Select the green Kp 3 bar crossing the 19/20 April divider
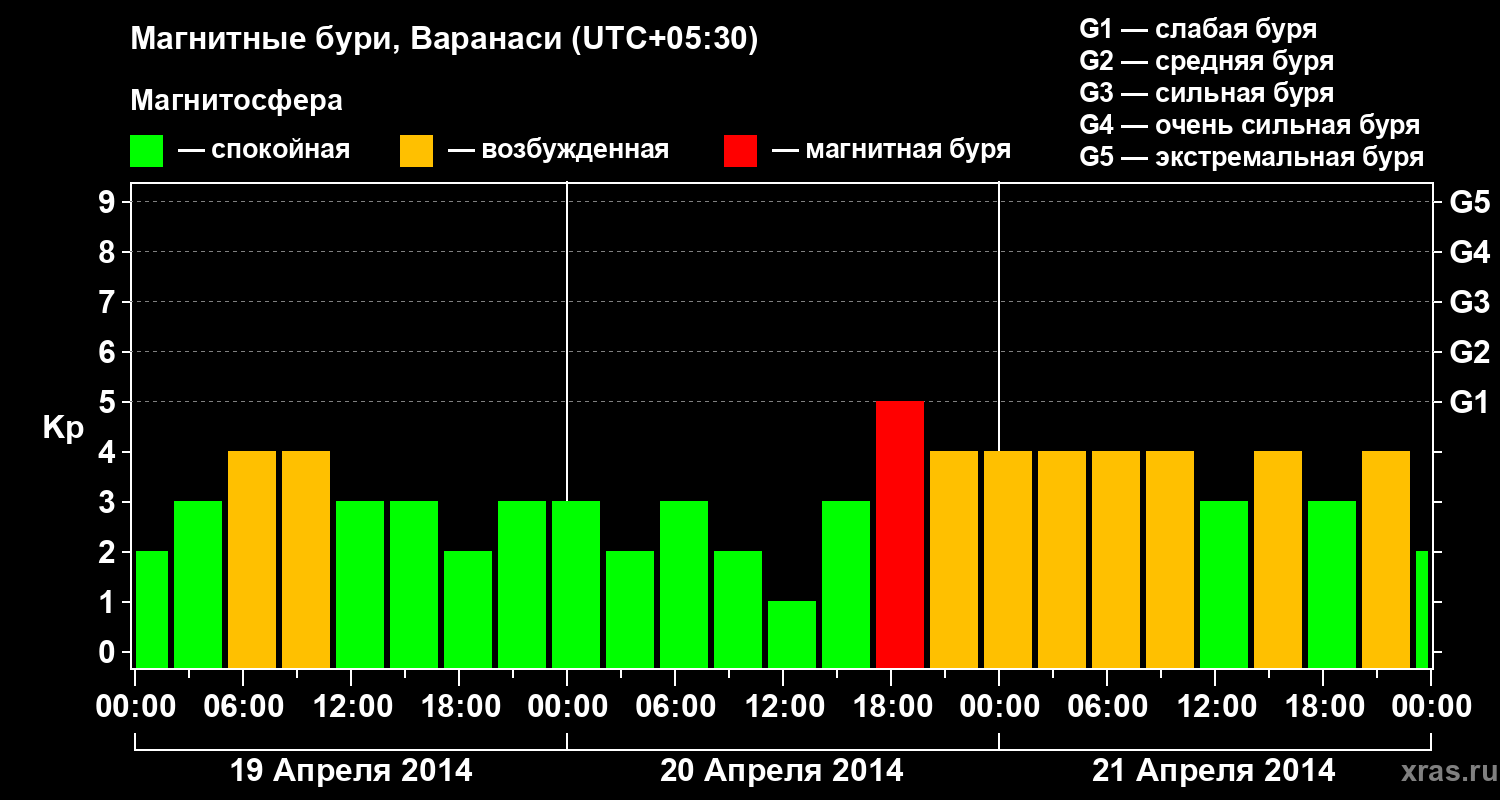Viewport: 1500px width, 800px height. tap(576, 584)
